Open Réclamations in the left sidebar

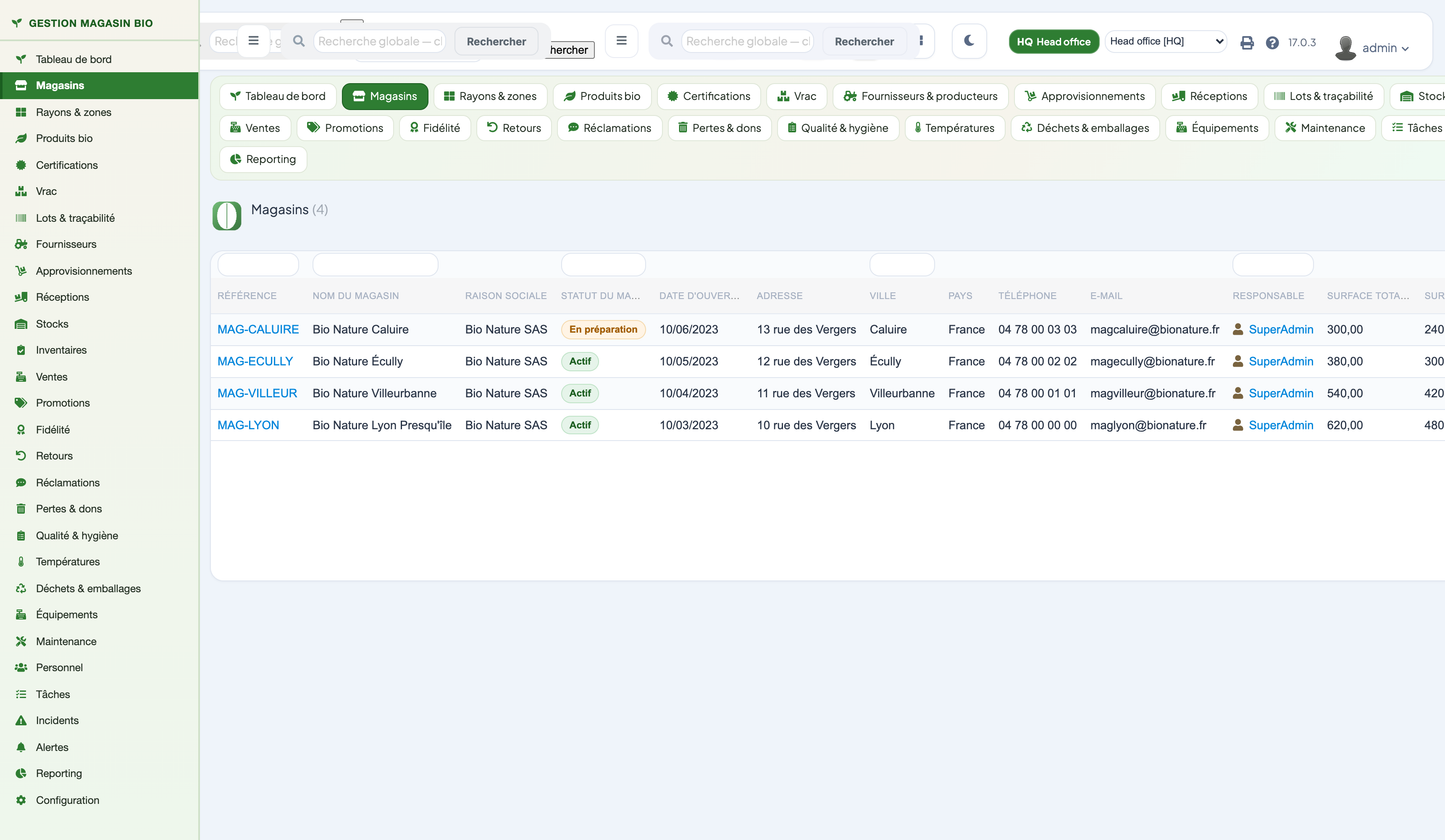[99, 482]
